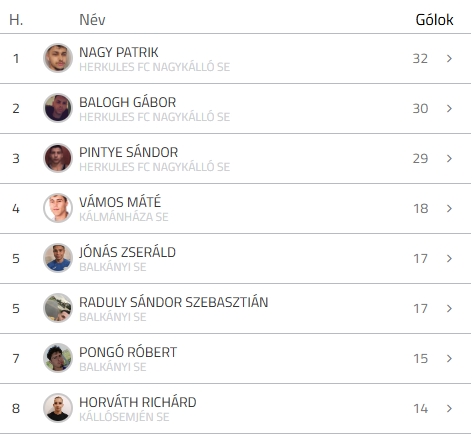Sort by the Gólok column header
The width and height of the screenshot is (474, 440).
coord(434,20)
